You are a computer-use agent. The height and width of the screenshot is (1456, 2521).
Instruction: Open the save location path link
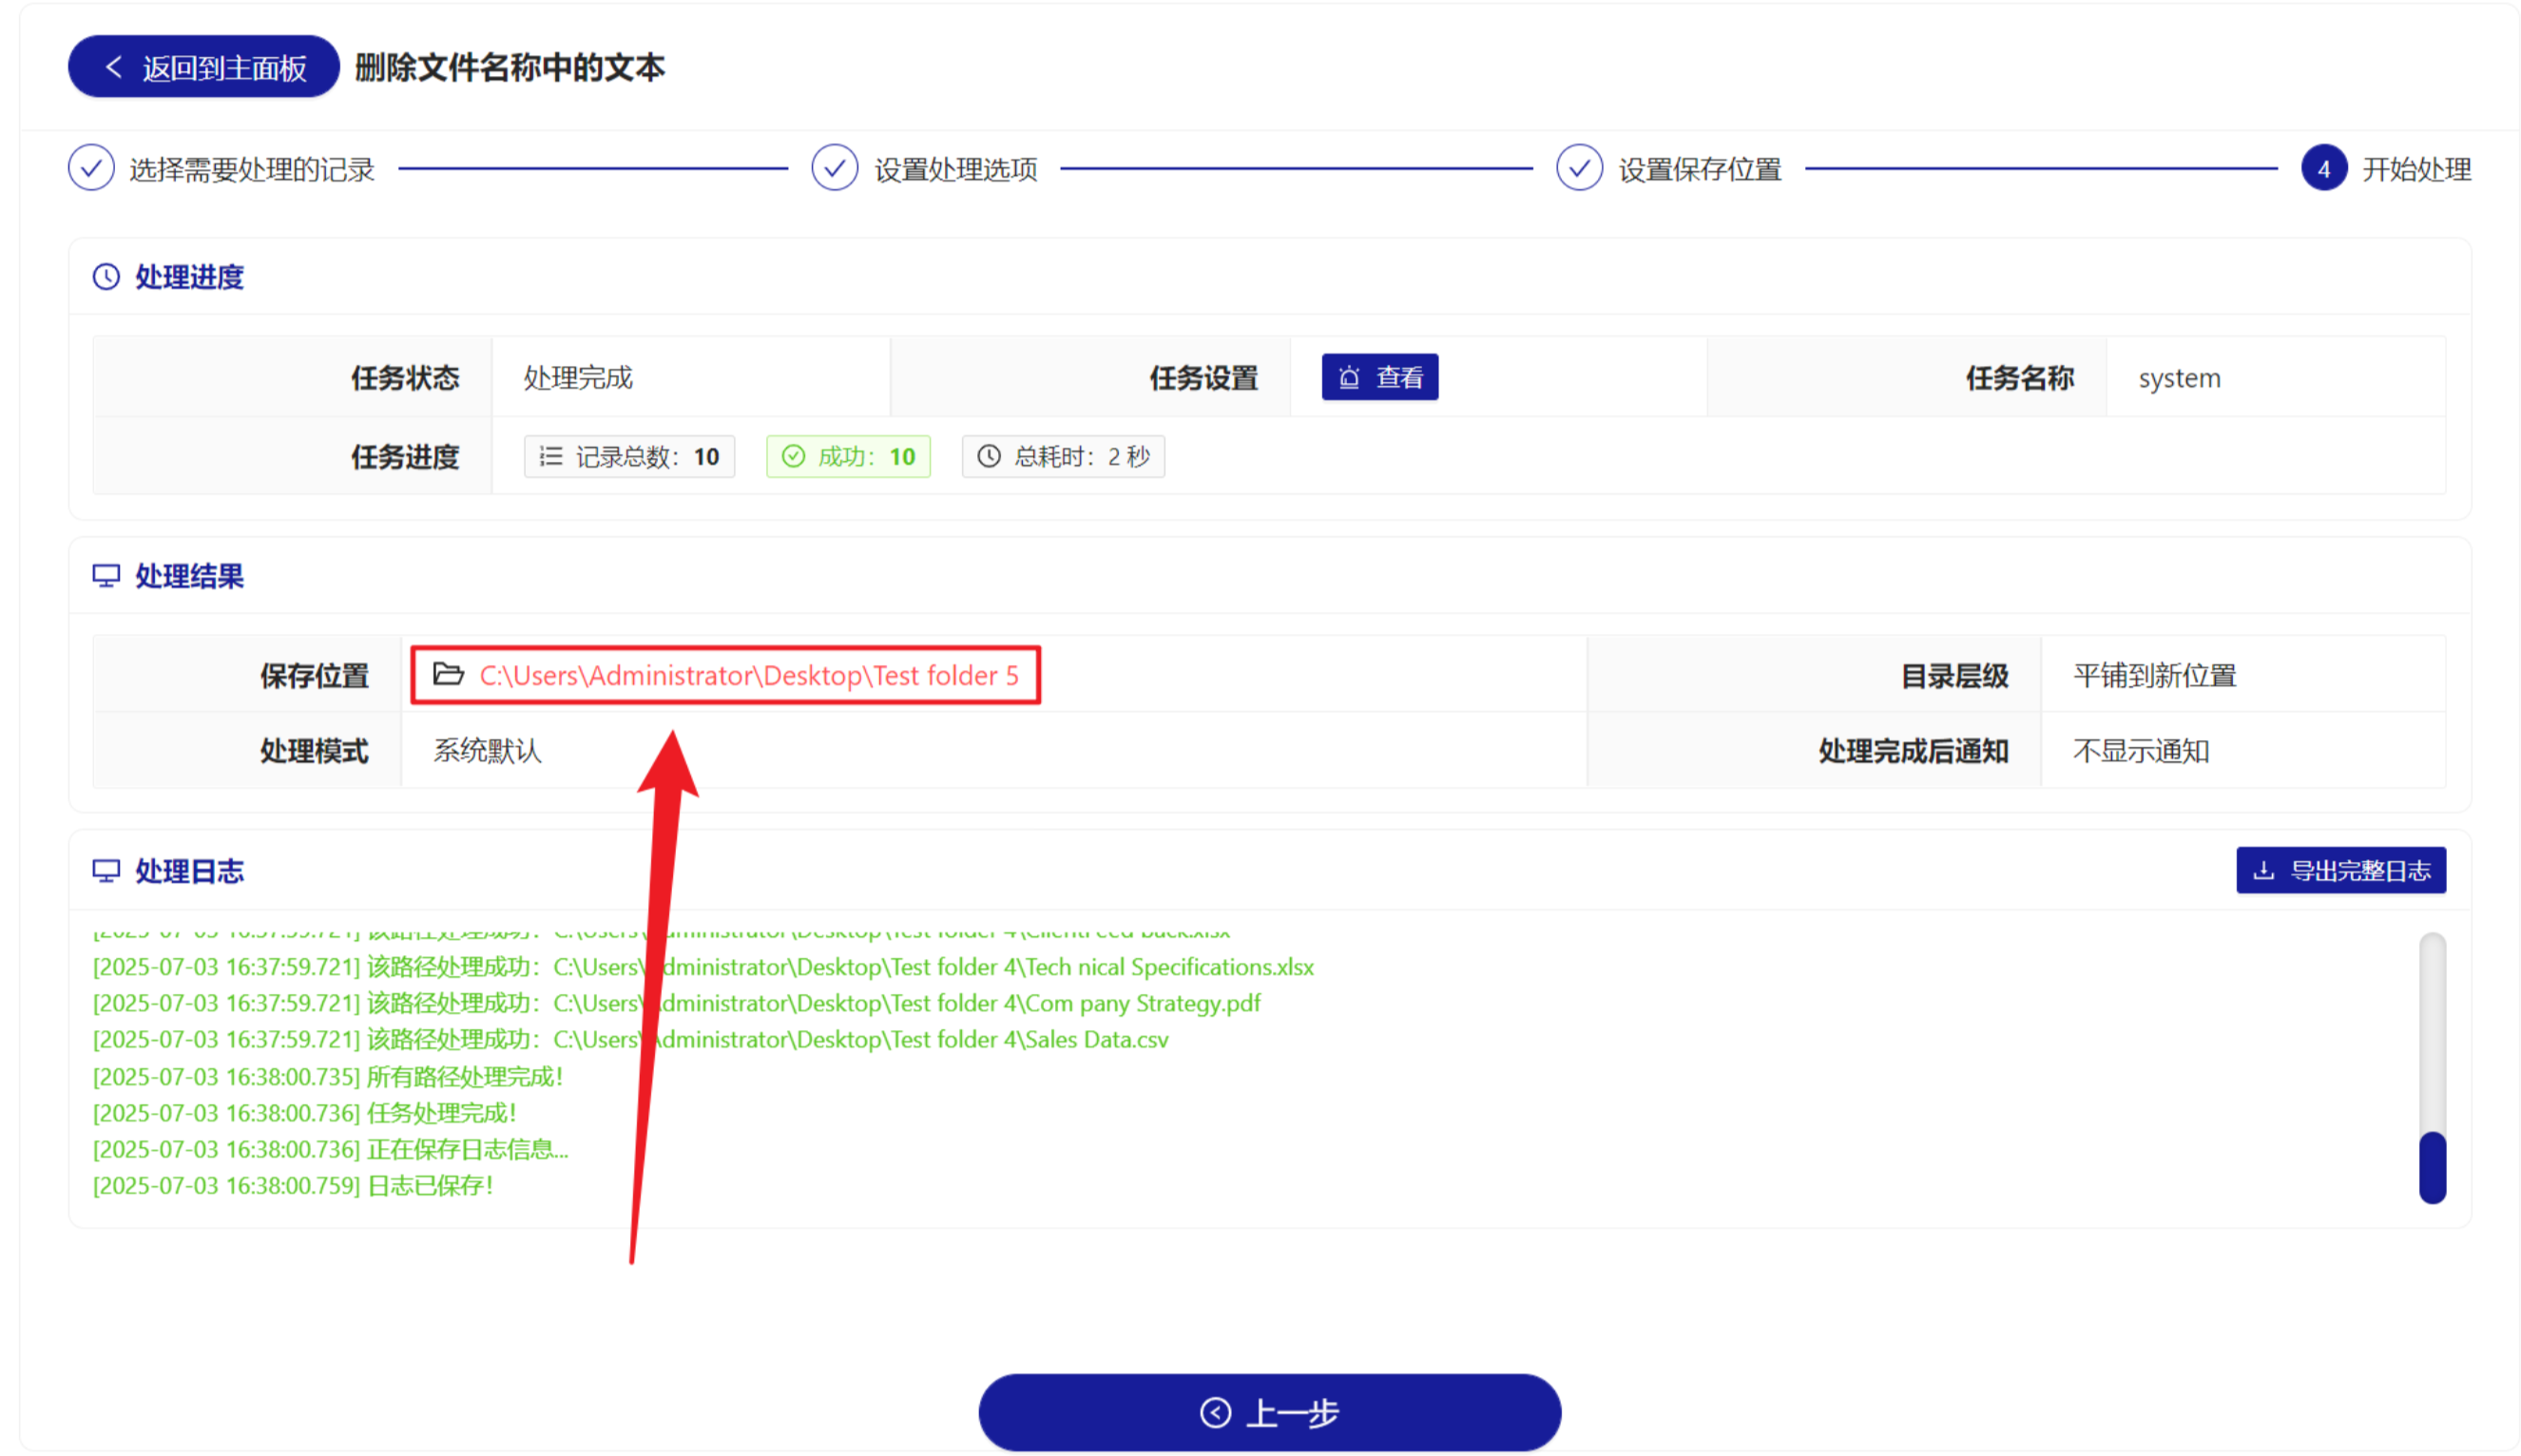[x=749, y=676]
